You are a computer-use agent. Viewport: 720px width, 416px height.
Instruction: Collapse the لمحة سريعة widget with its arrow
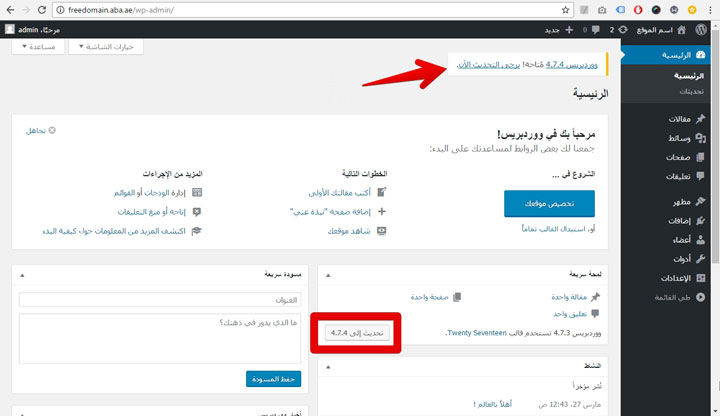[328, 275]
